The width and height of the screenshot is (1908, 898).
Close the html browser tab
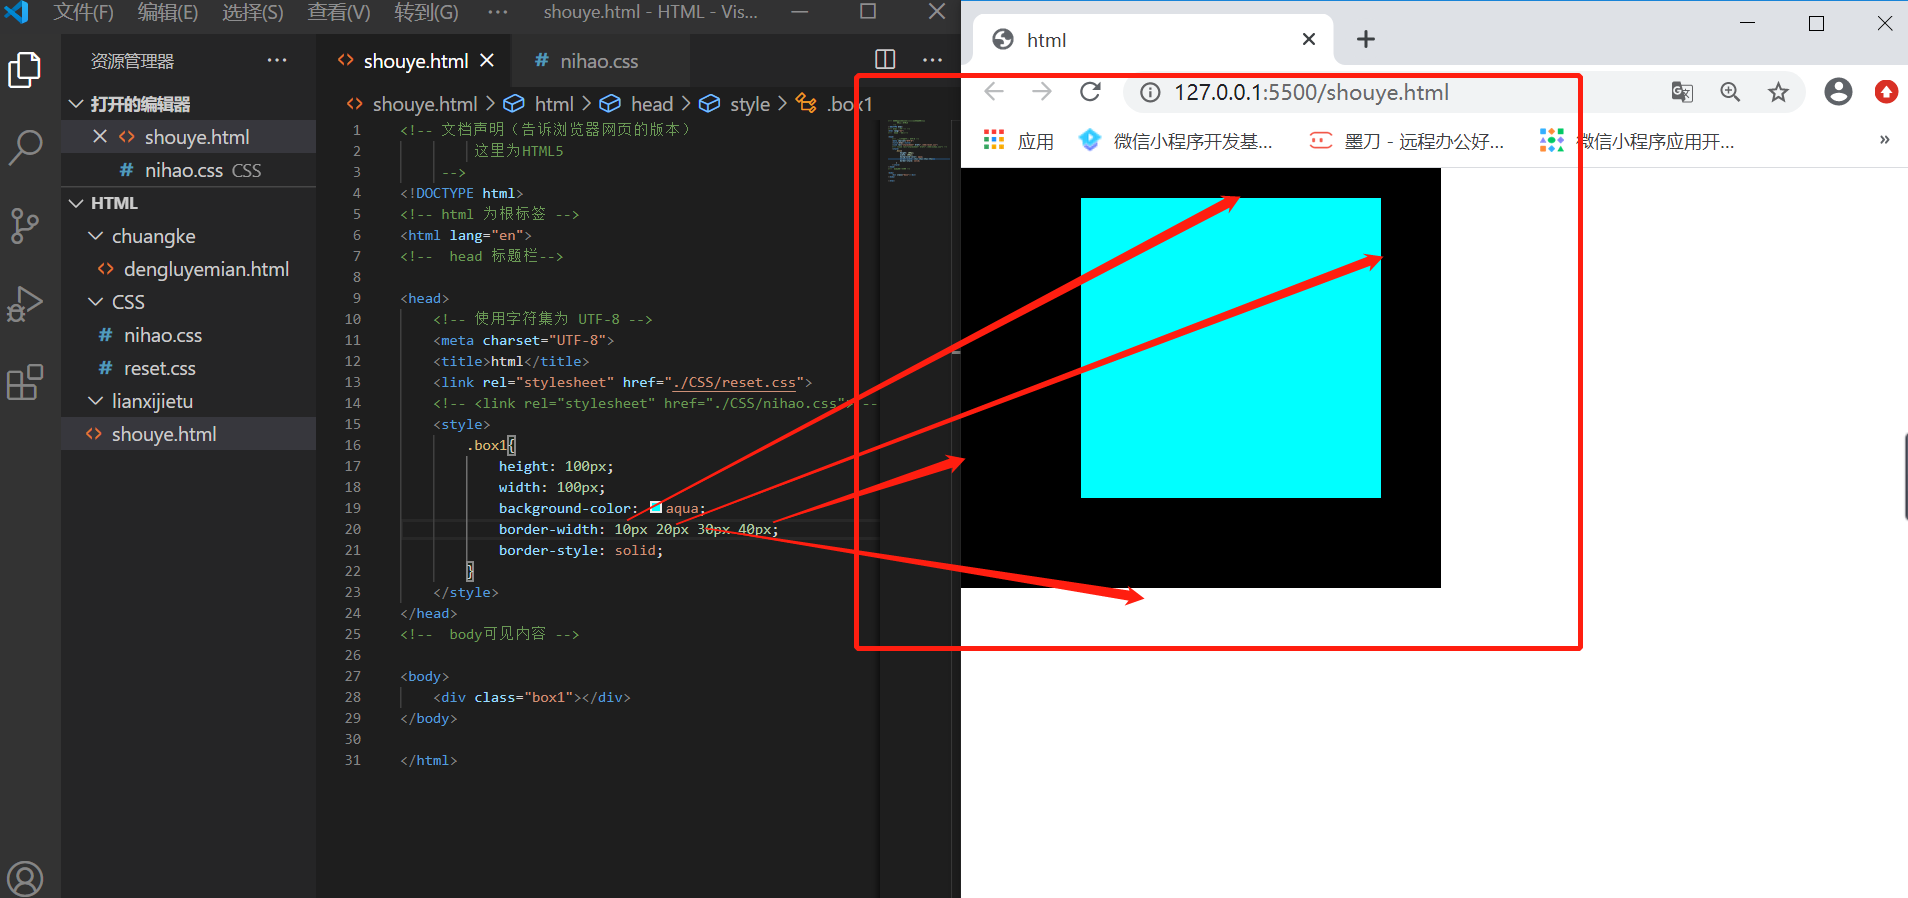(1309, 39)
